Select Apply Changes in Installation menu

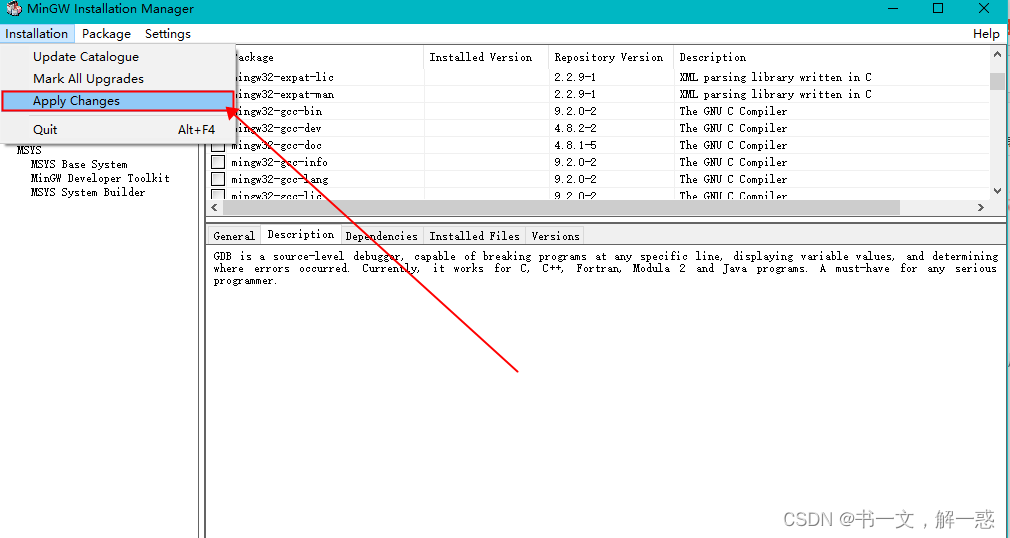point(117,101)
